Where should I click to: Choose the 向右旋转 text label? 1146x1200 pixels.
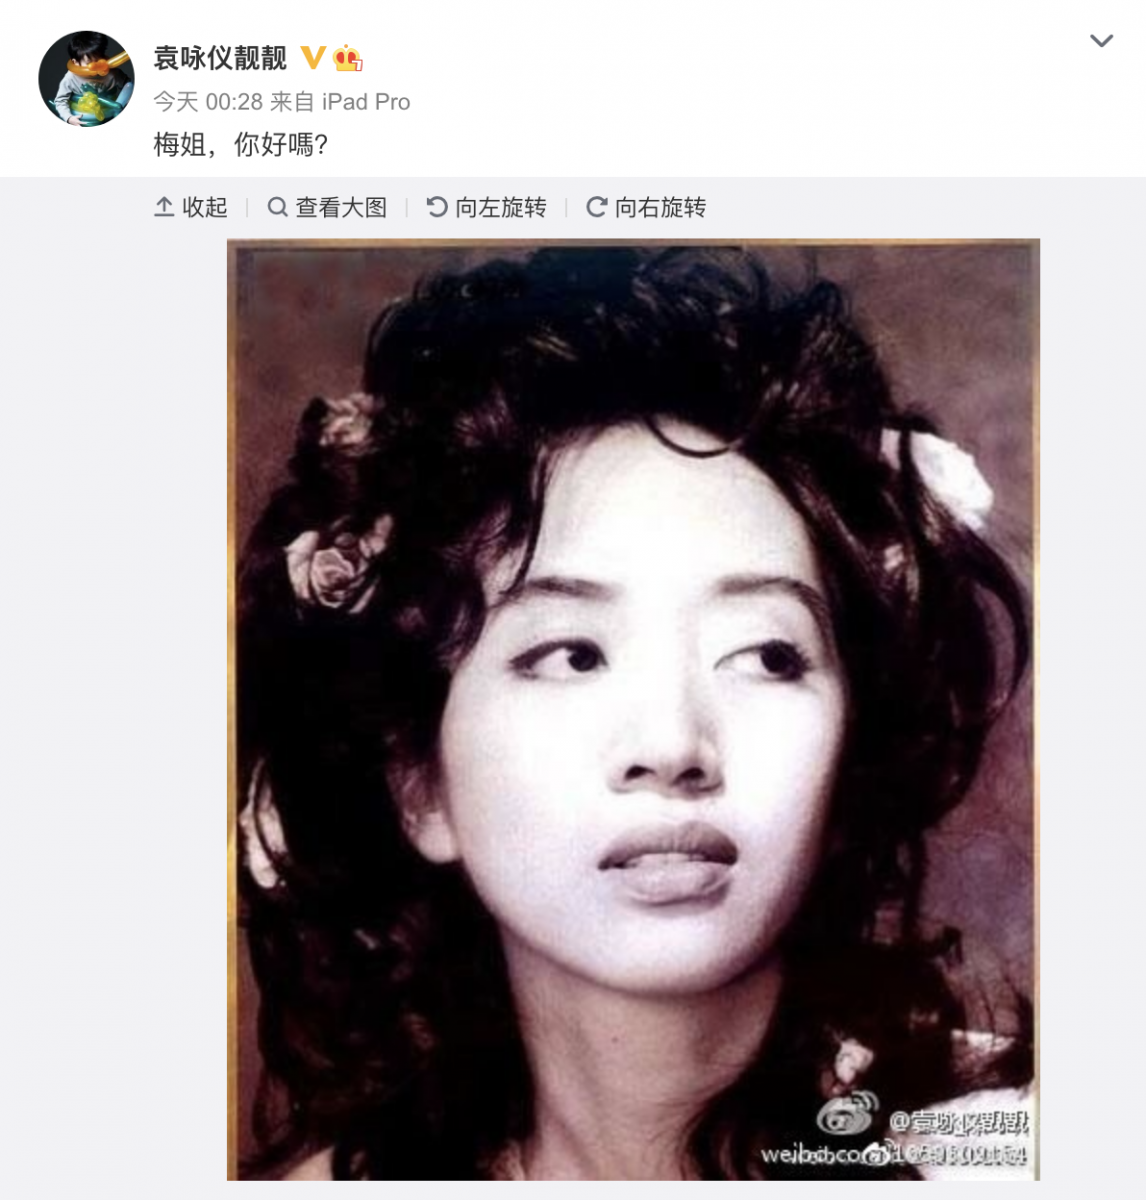click(x=661, y=207)
